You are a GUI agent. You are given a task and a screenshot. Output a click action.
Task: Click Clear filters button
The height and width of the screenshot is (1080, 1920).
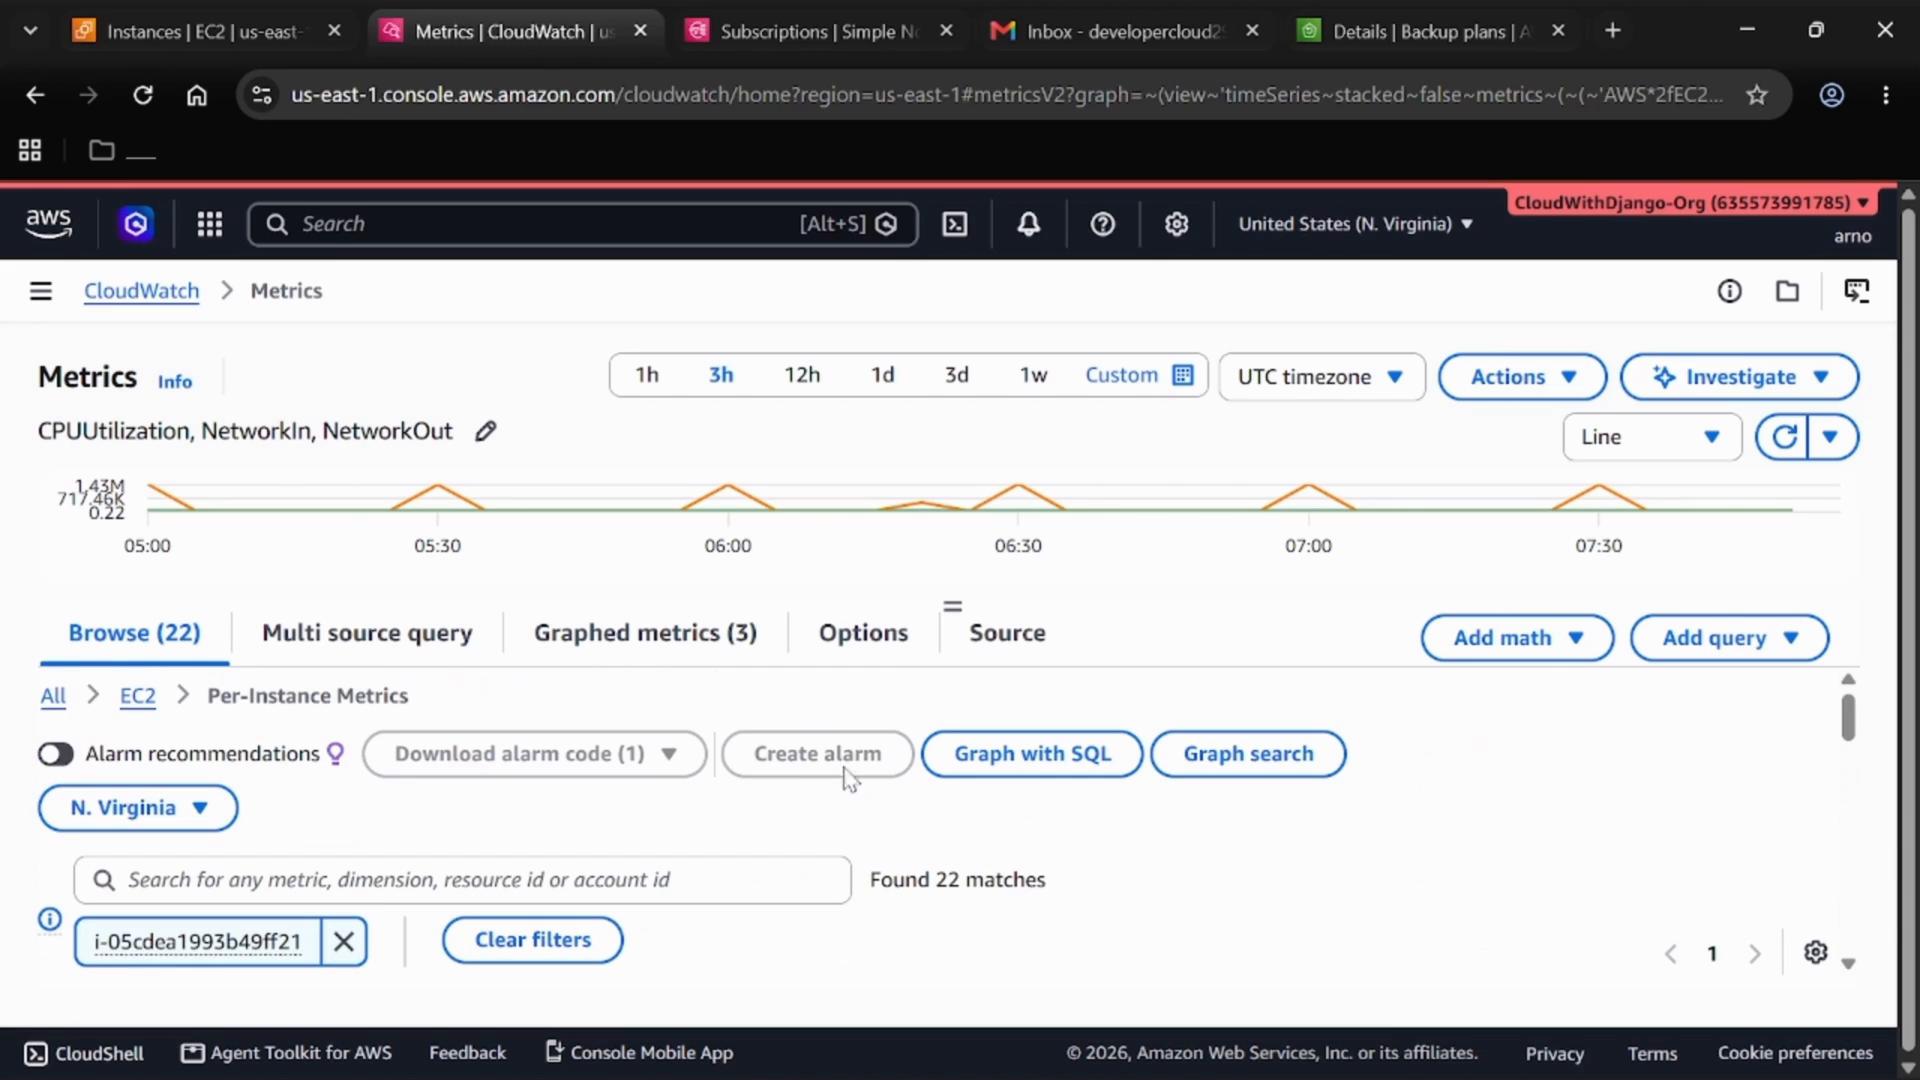[533, 940]
